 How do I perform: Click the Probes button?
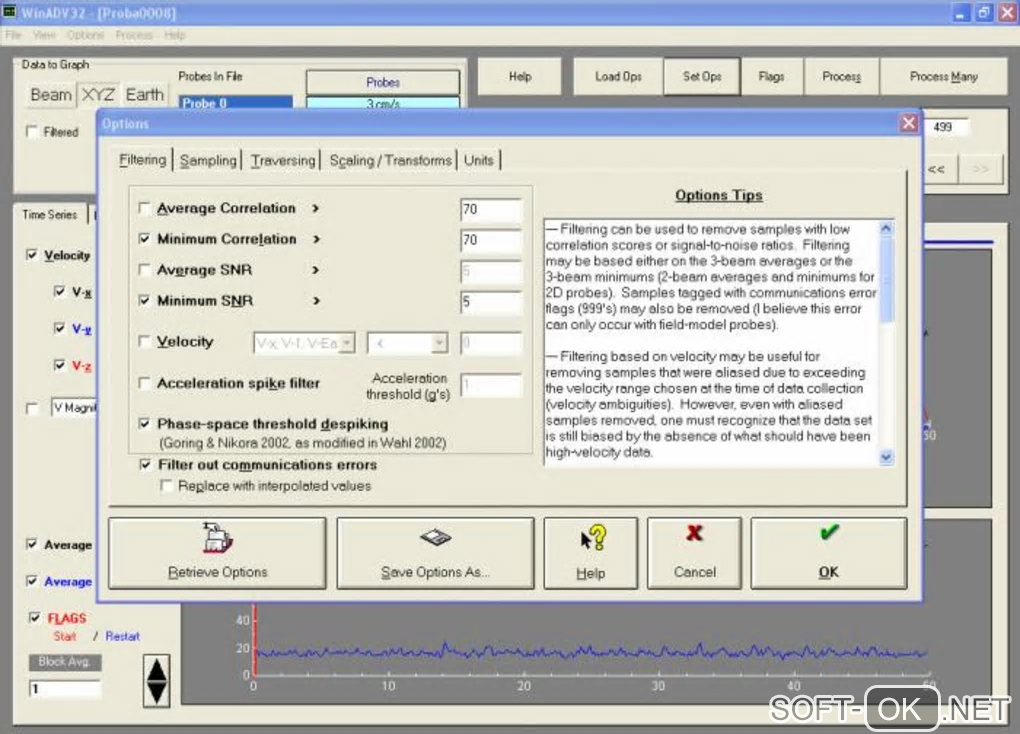(x=382, y=83)
